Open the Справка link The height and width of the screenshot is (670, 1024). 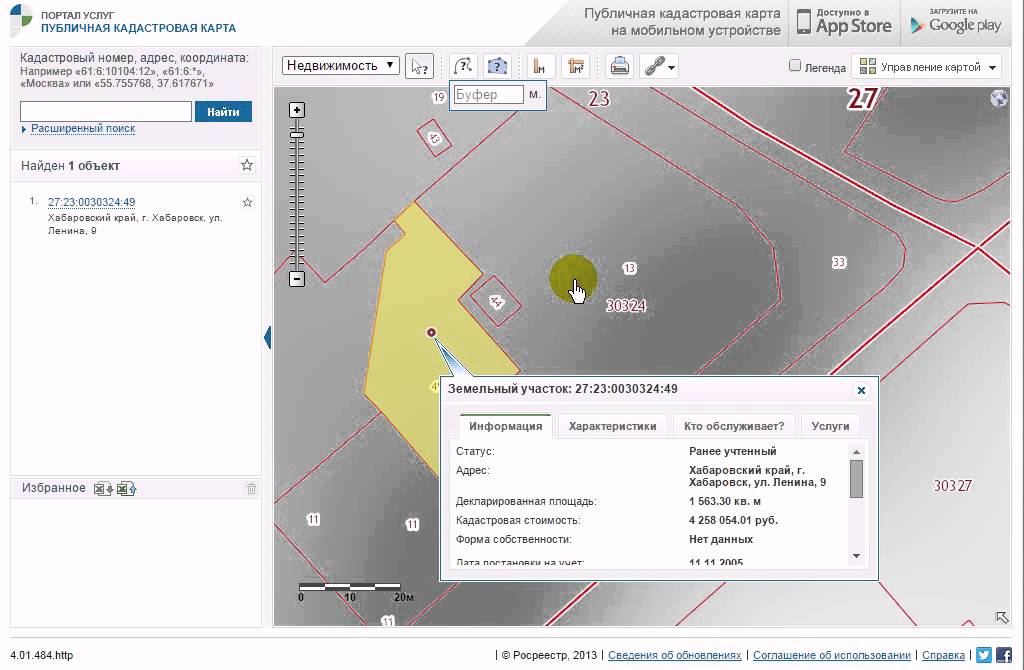tap(943, 655)
